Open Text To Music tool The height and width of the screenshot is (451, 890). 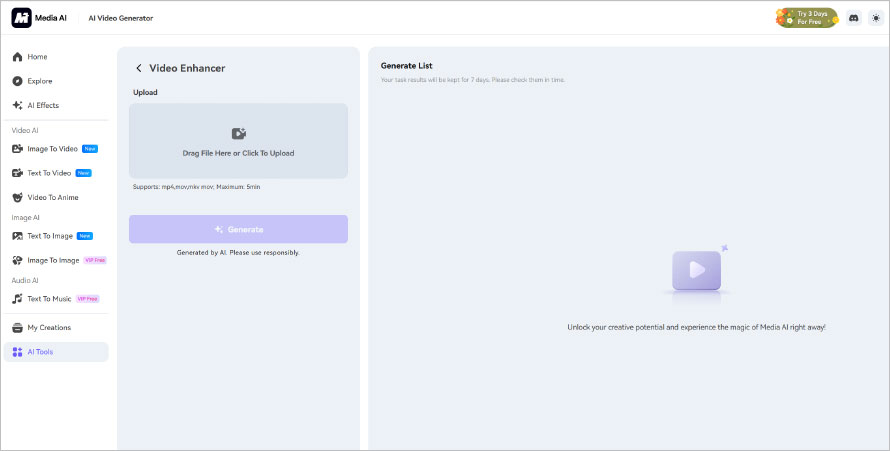tap(48, 299)
